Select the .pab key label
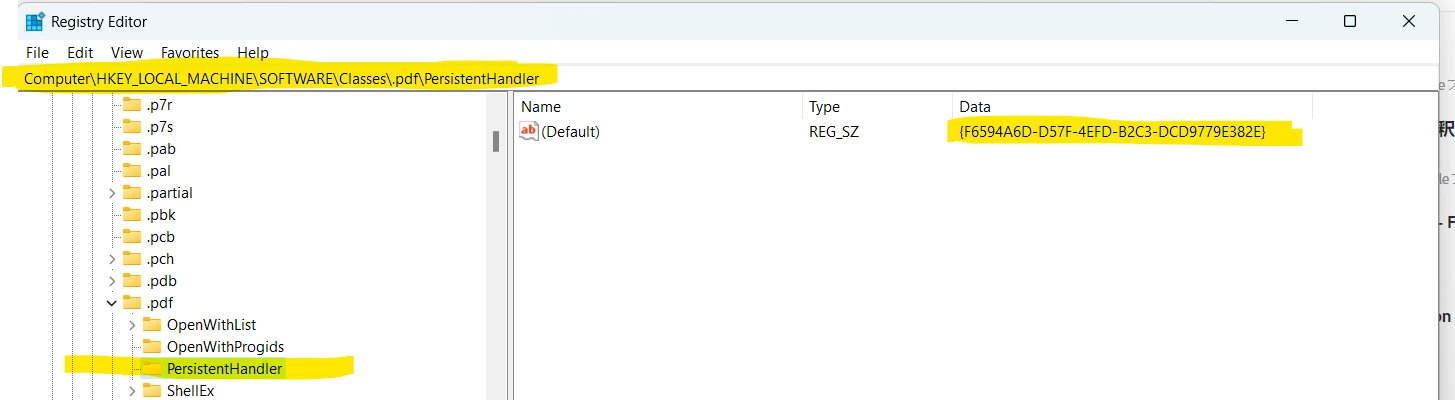The height and width of the screenshot is (400, 1455). click(161, 149)
